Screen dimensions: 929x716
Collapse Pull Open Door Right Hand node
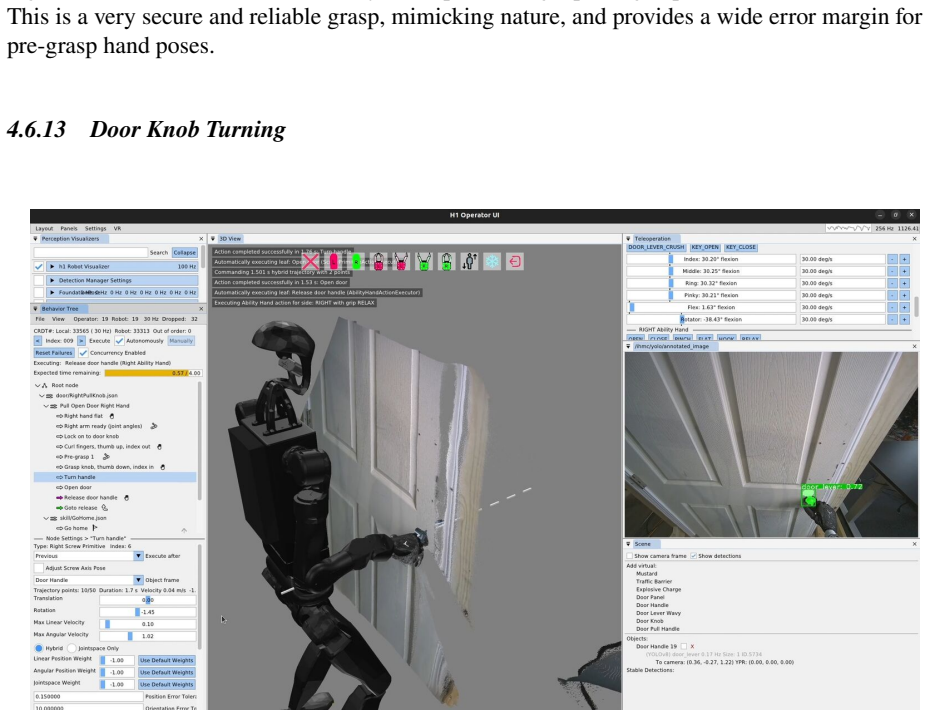point(46,406)
